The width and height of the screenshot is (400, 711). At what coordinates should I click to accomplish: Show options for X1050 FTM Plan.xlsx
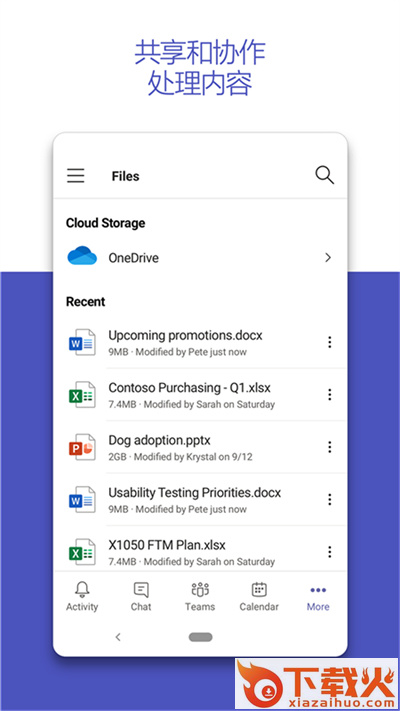point(330,552)
